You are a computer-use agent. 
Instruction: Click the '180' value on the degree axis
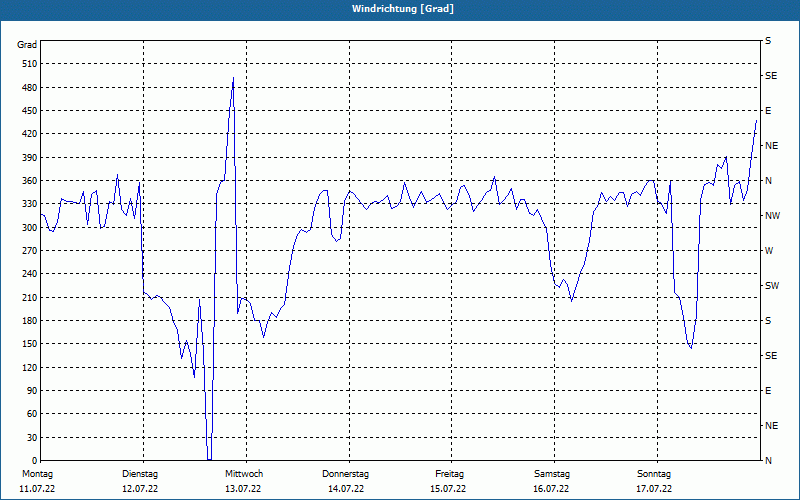pos(30,321)
